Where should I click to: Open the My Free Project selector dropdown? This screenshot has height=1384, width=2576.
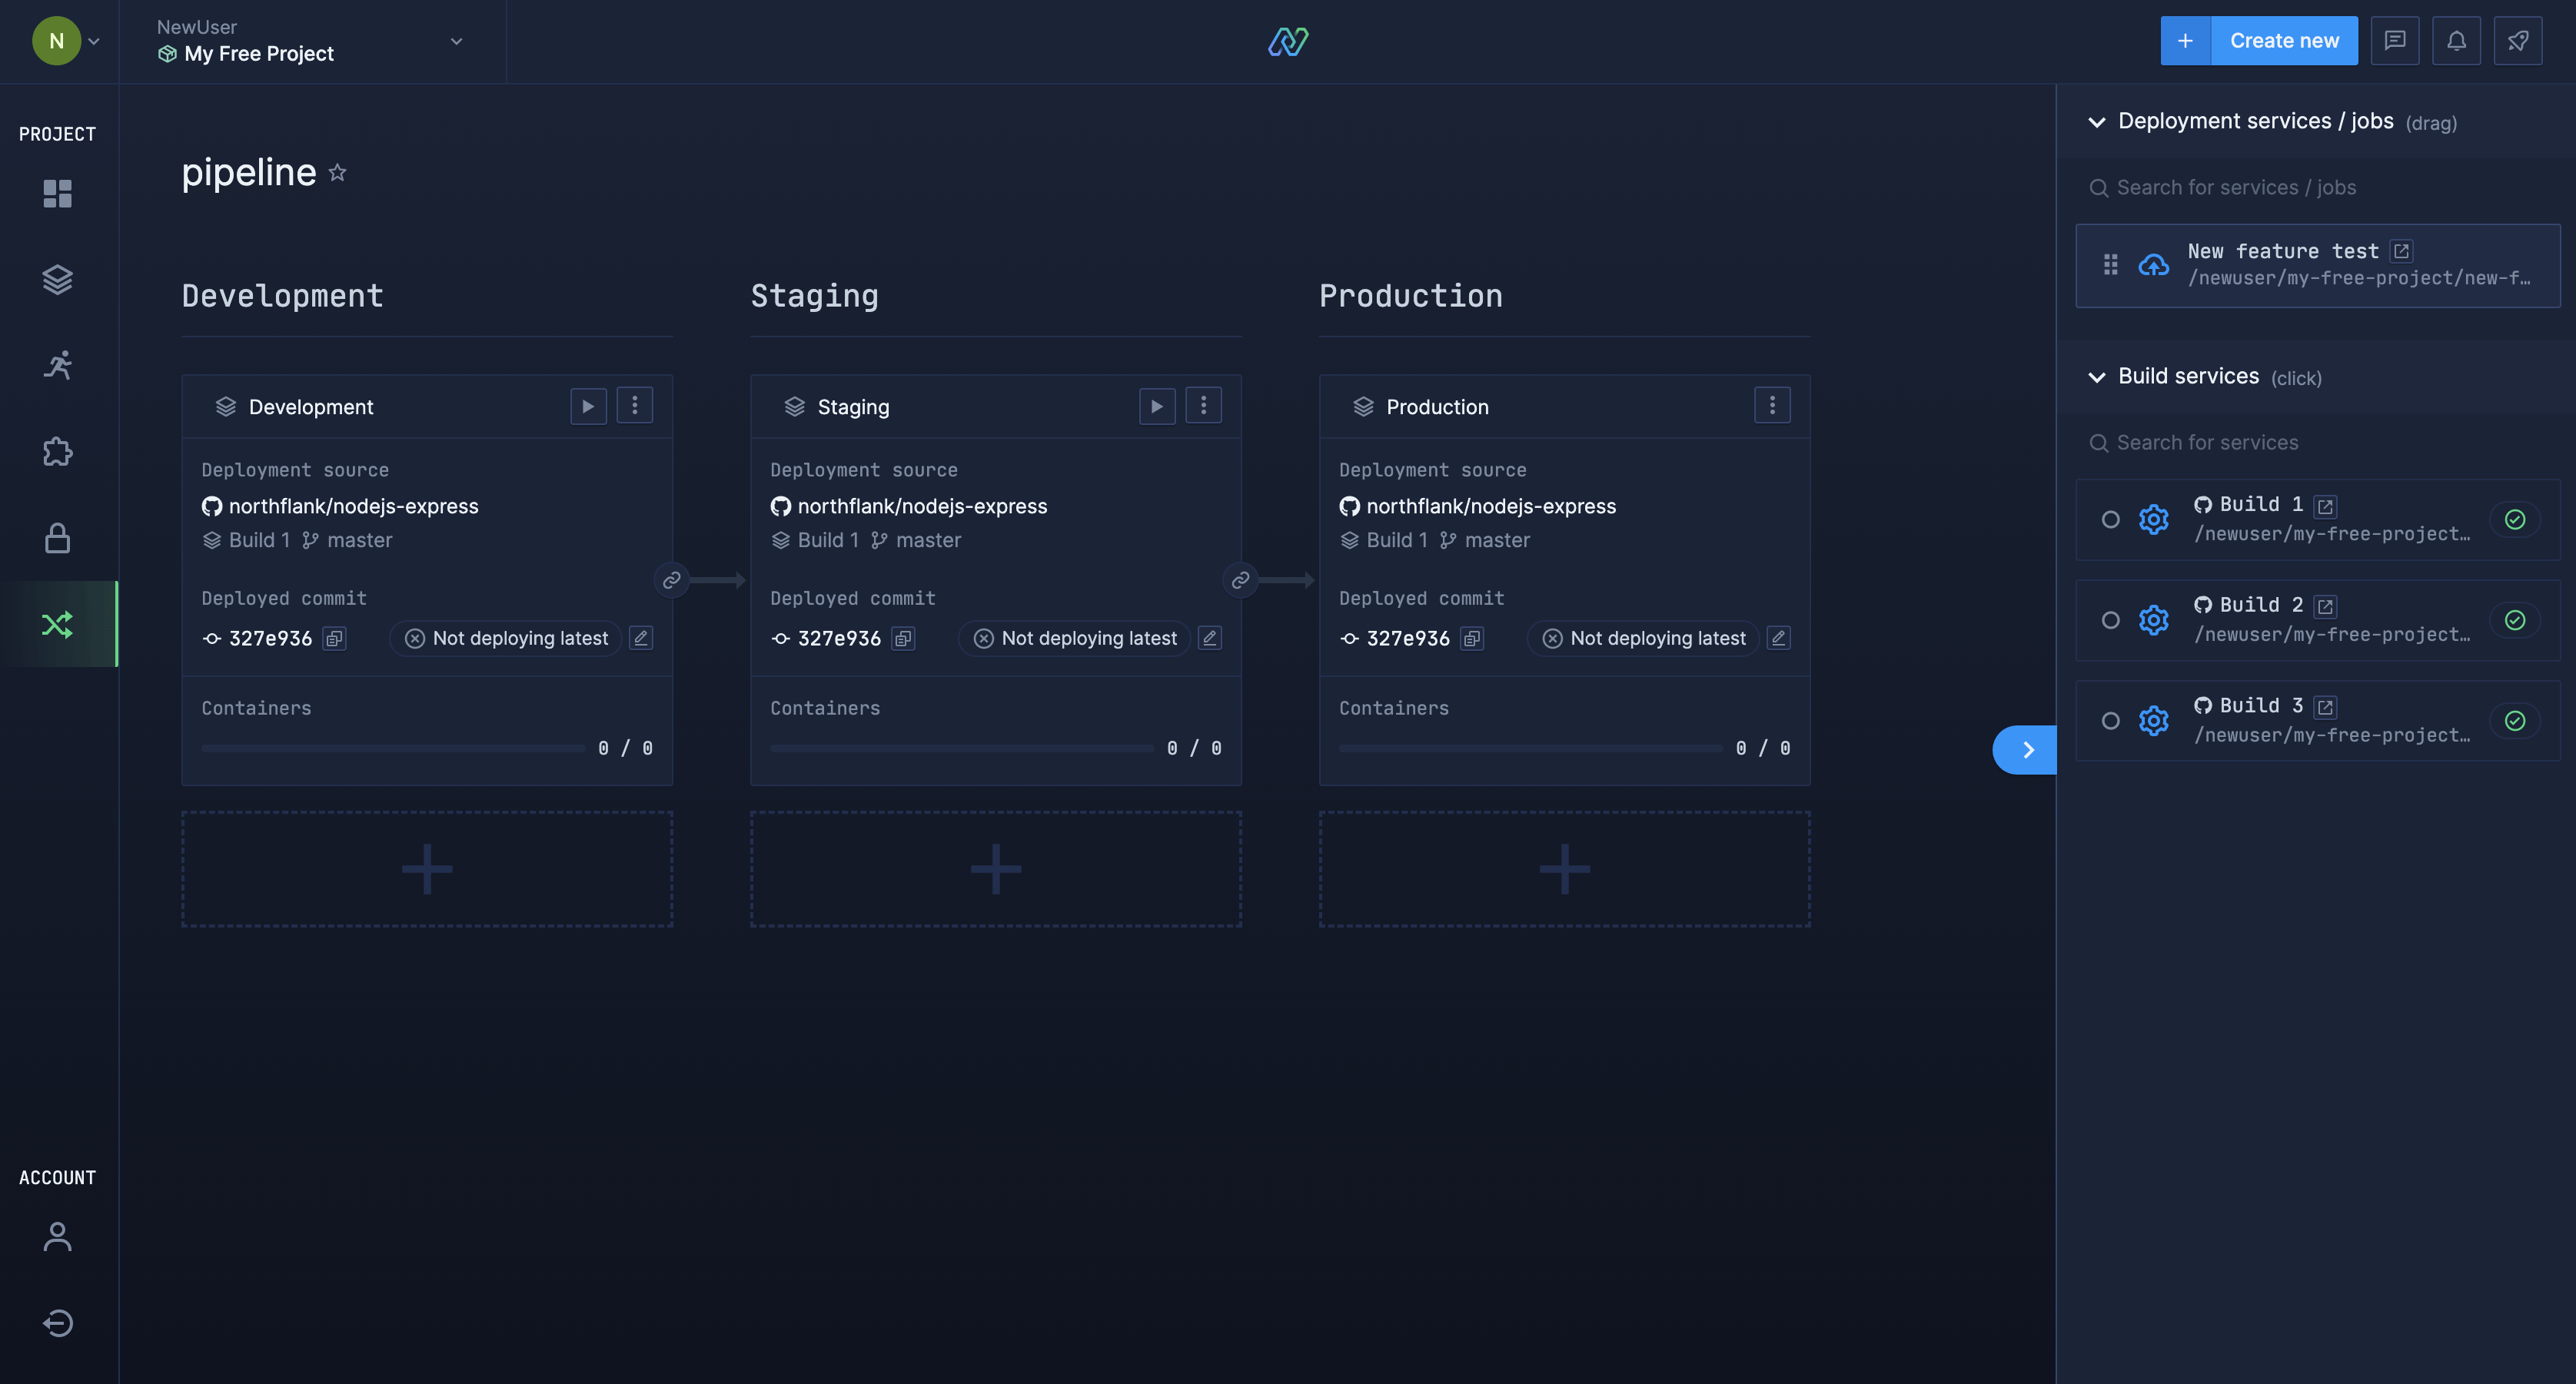pos(312,41)
